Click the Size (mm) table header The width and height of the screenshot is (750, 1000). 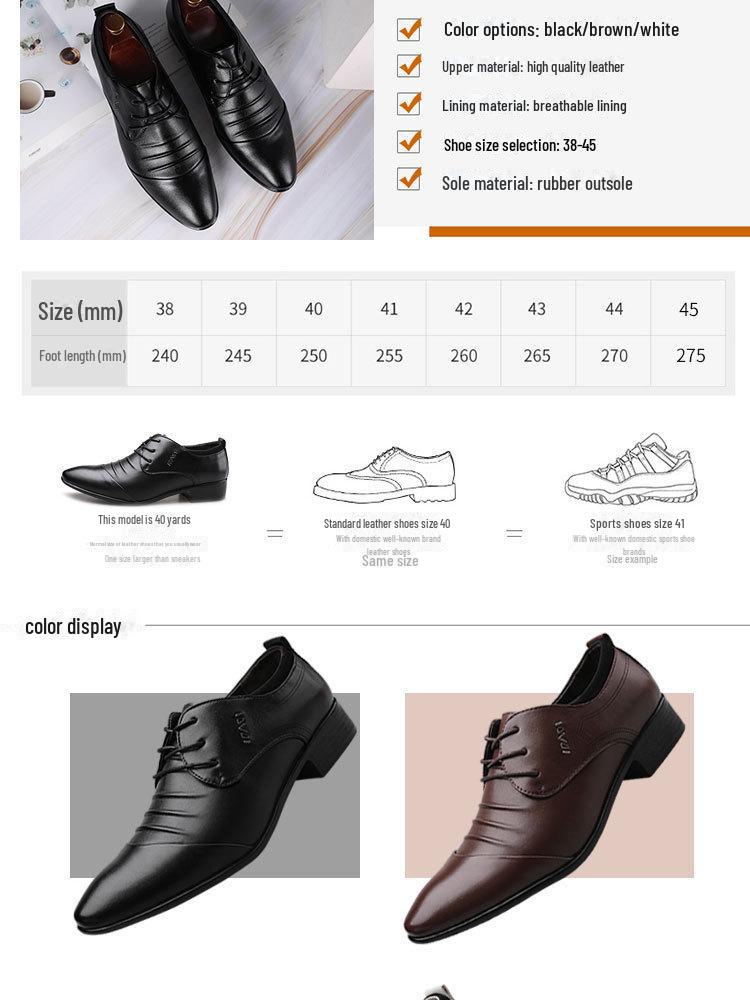tap(80, 311)
